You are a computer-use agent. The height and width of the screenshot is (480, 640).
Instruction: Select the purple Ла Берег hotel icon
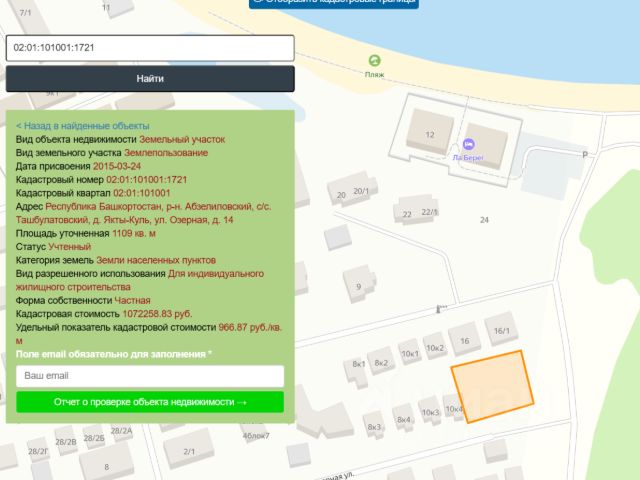[469, 144]
